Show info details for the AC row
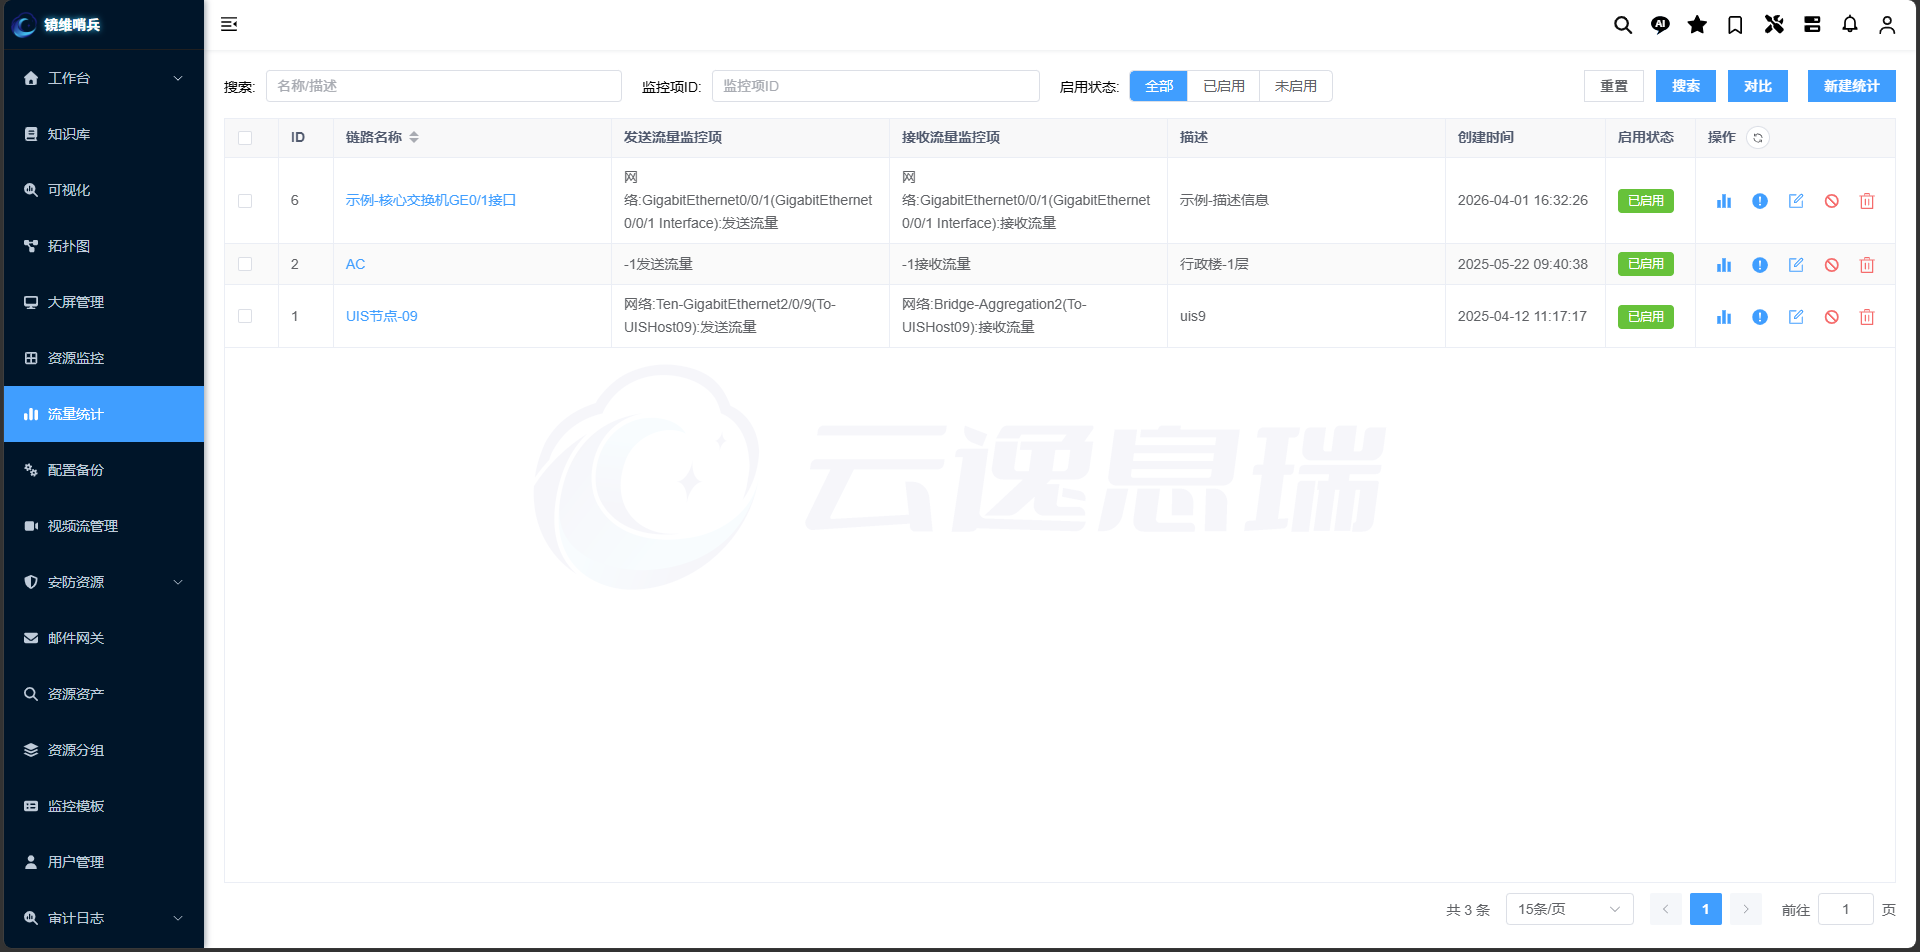Screen dimensions: 1920x952 (1760, 265)
